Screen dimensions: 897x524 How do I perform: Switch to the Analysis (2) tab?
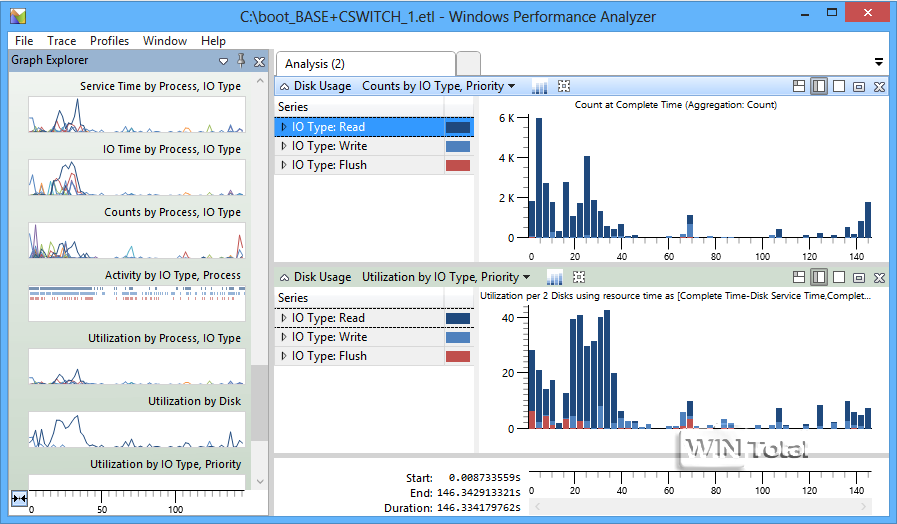tap(366, 63)
